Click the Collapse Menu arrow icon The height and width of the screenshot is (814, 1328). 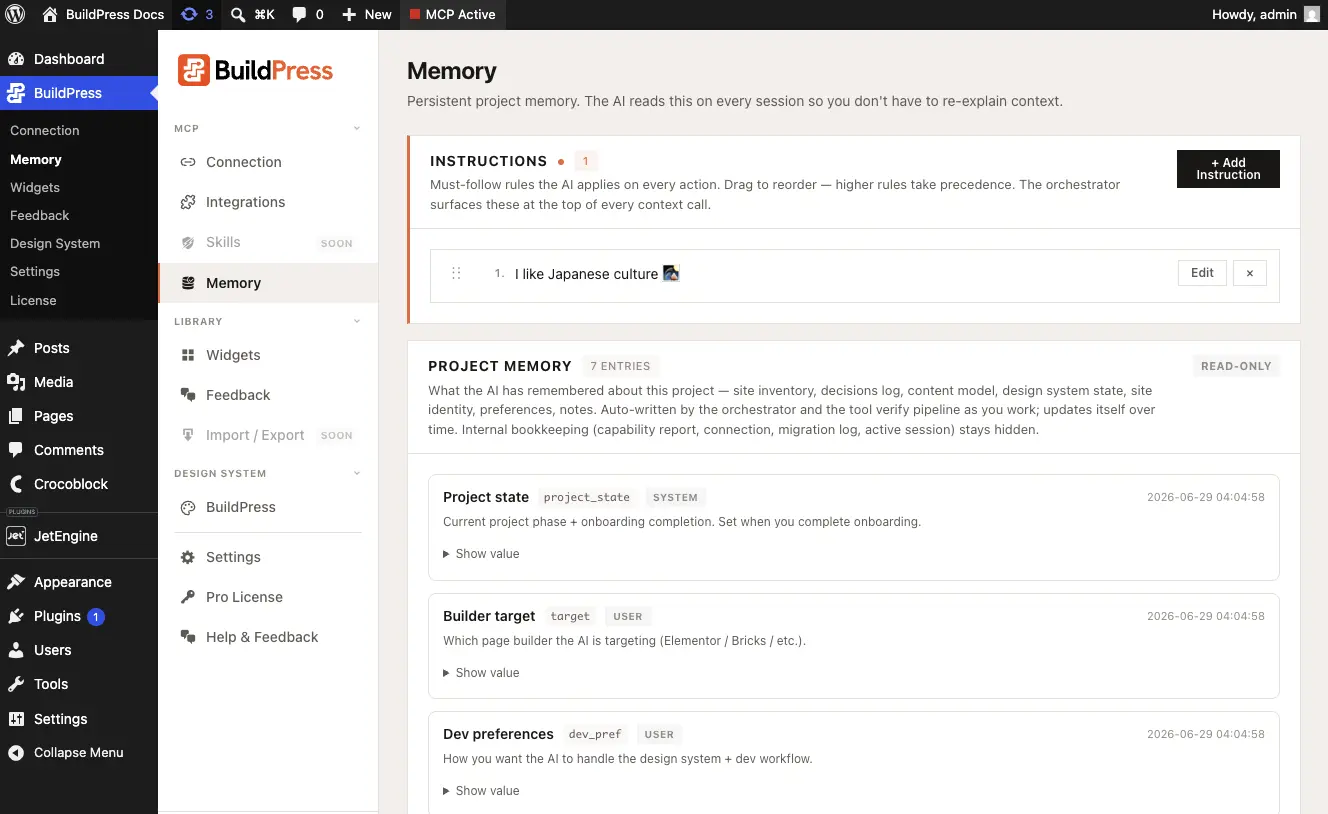click(x=16, y=753)
